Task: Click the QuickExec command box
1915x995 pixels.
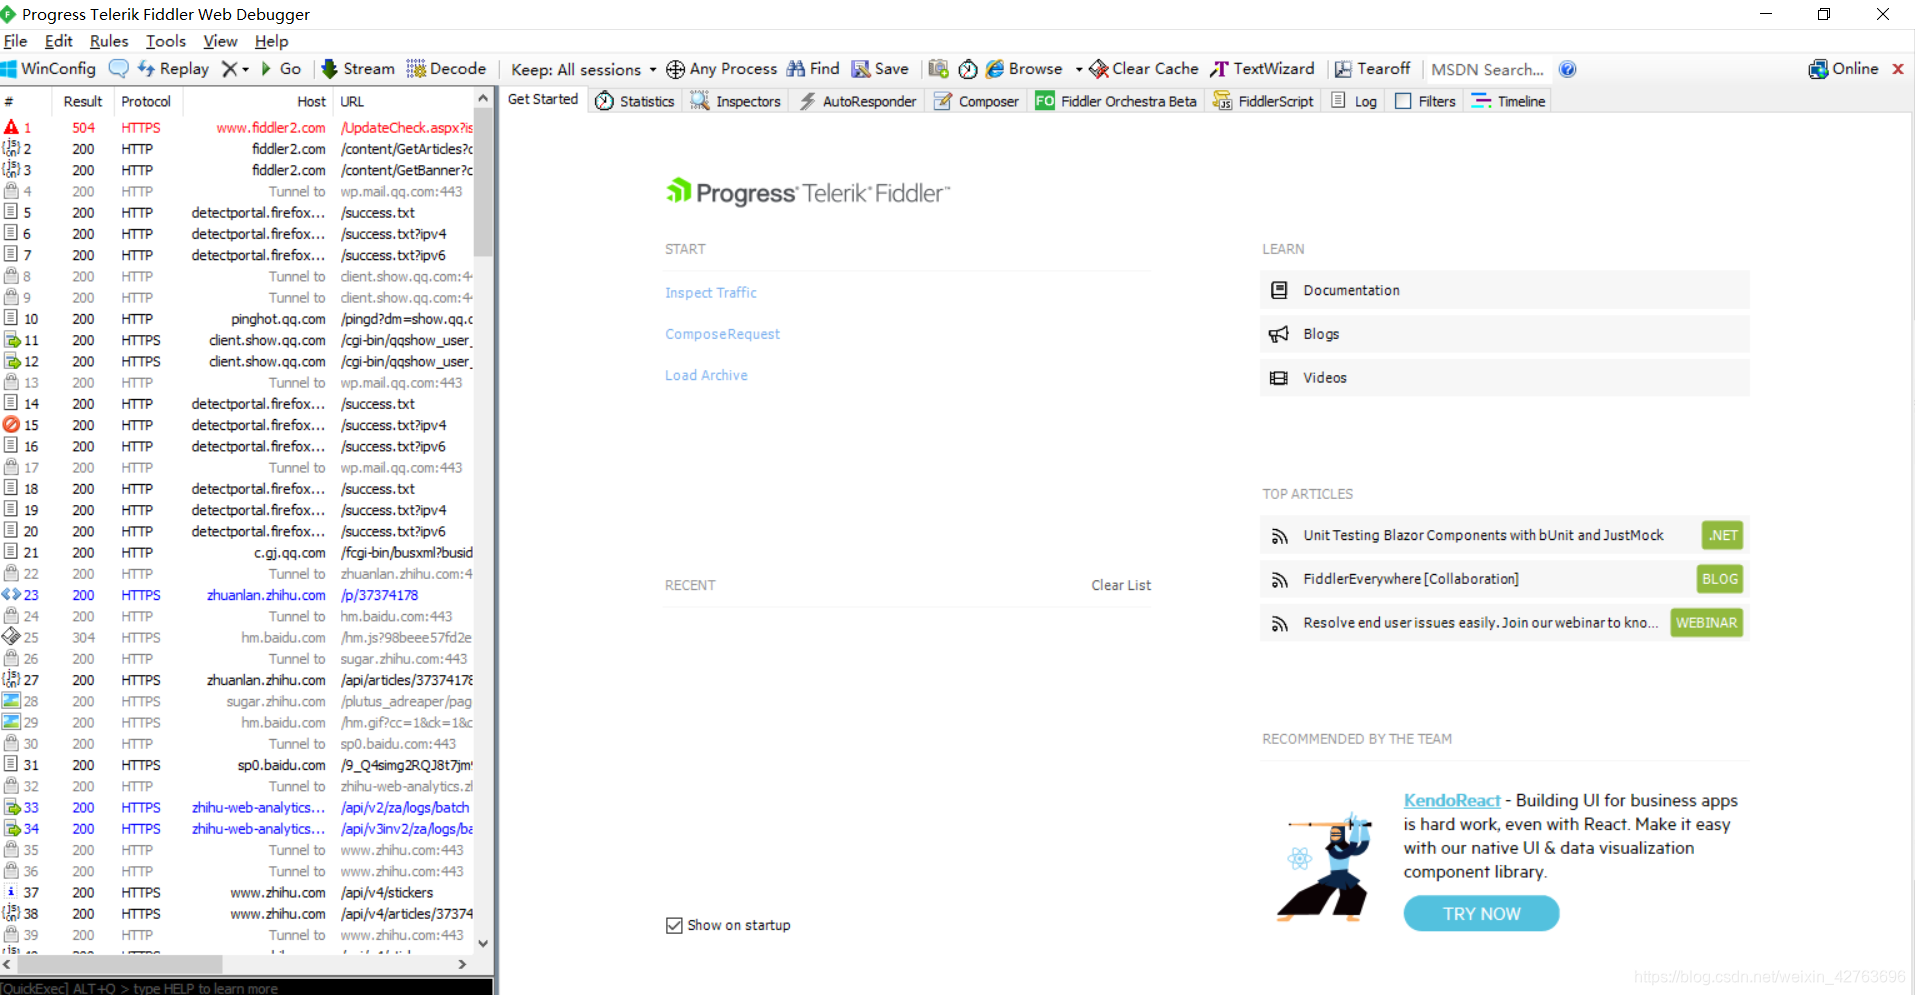Action: [x=246, y=987]
